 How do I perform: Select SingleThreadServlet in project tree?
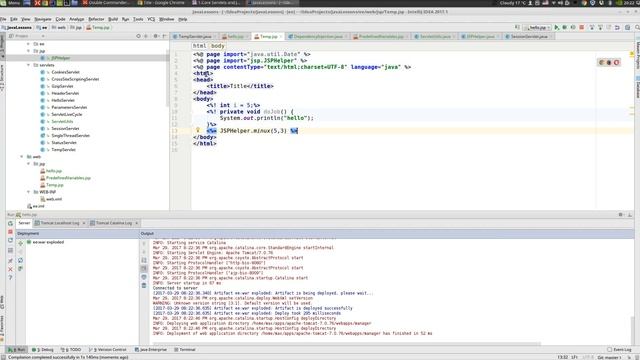(70, 136)
